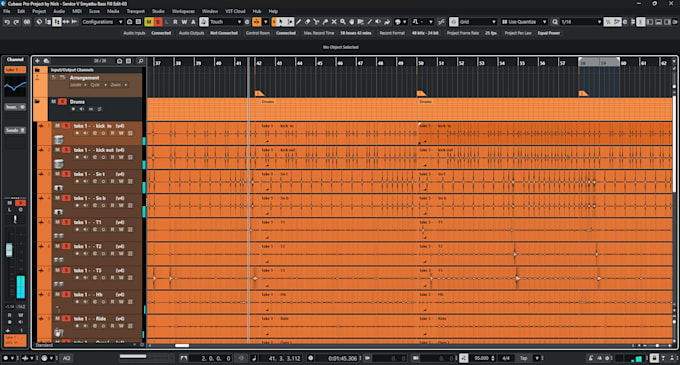Open the Transport menu
This screenshot has width=680, height=365.
click(136, 11)
